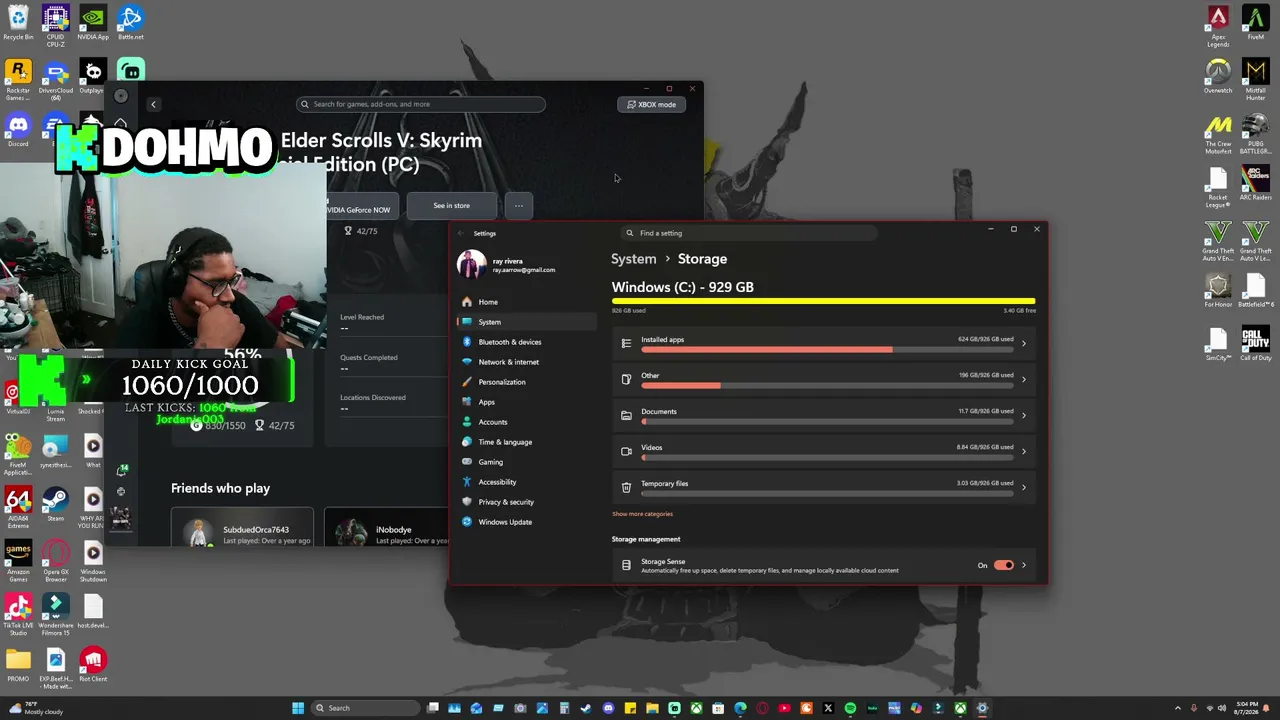Select the Call of Duty desktop icon
The width and height of the screenshot is (1280, 720).
tap(1255, 343)
